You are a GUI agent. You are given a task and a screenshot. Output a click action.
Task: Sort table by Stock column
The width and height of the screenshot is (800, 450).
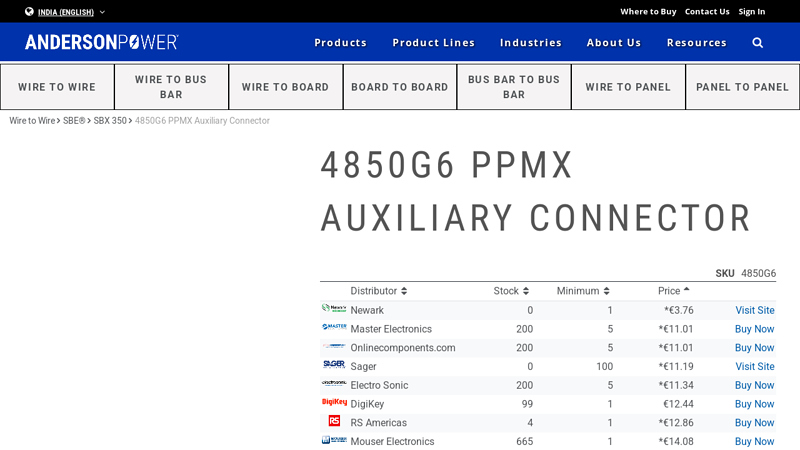(x=511, y=291)
